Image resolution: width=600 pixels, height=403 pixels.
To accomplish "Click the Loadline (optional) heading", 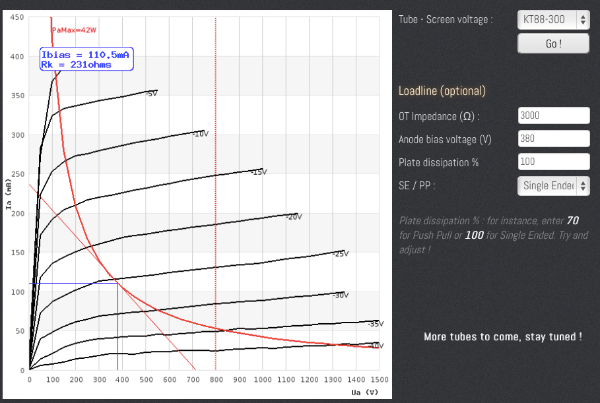I will point(442,91).
